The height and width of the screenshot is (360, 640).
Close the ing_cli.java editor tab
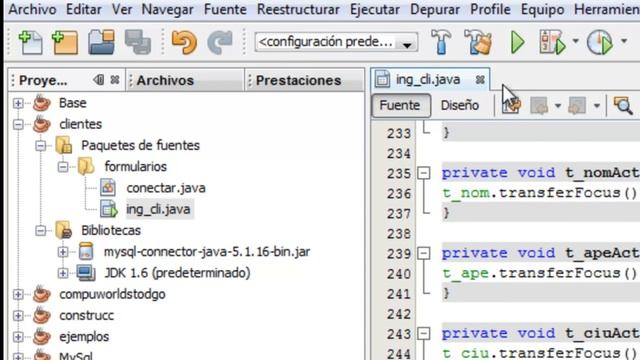(480, 80)
